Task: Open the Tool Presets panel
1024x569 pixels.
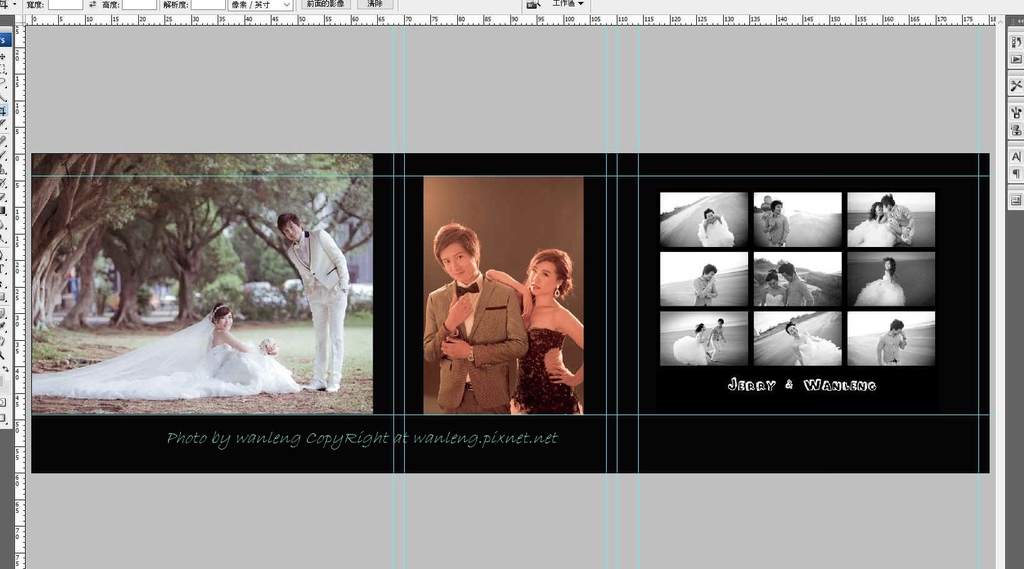Action: click(x=1016, y=87)
